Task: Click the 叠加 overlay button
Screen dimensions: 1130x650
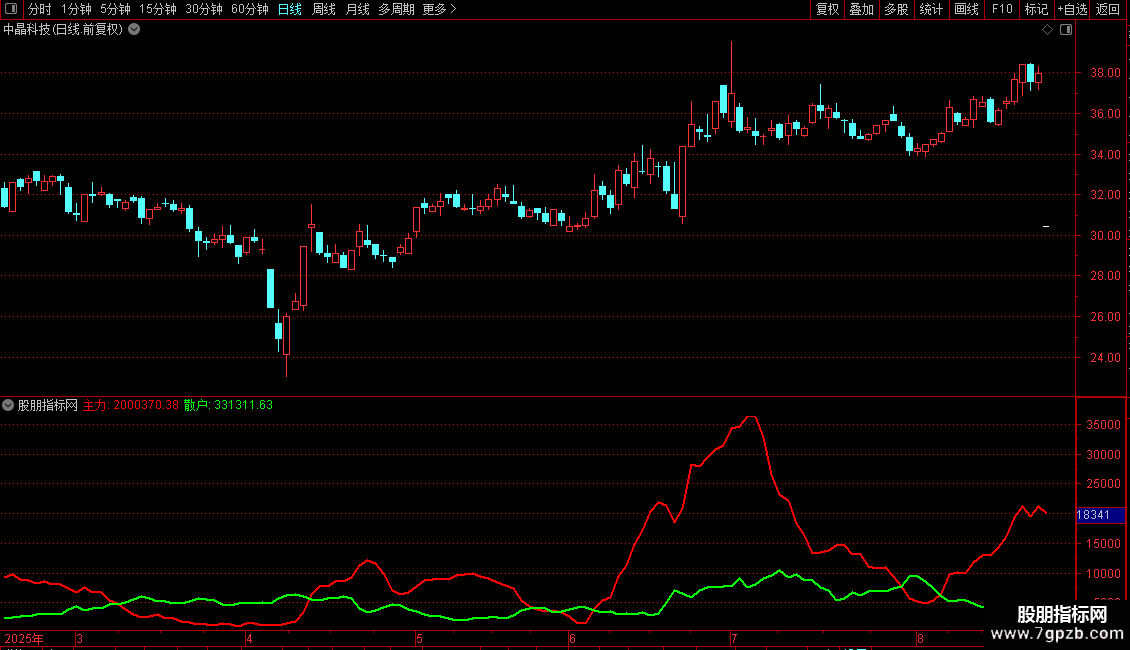Action: click(861, 9)
